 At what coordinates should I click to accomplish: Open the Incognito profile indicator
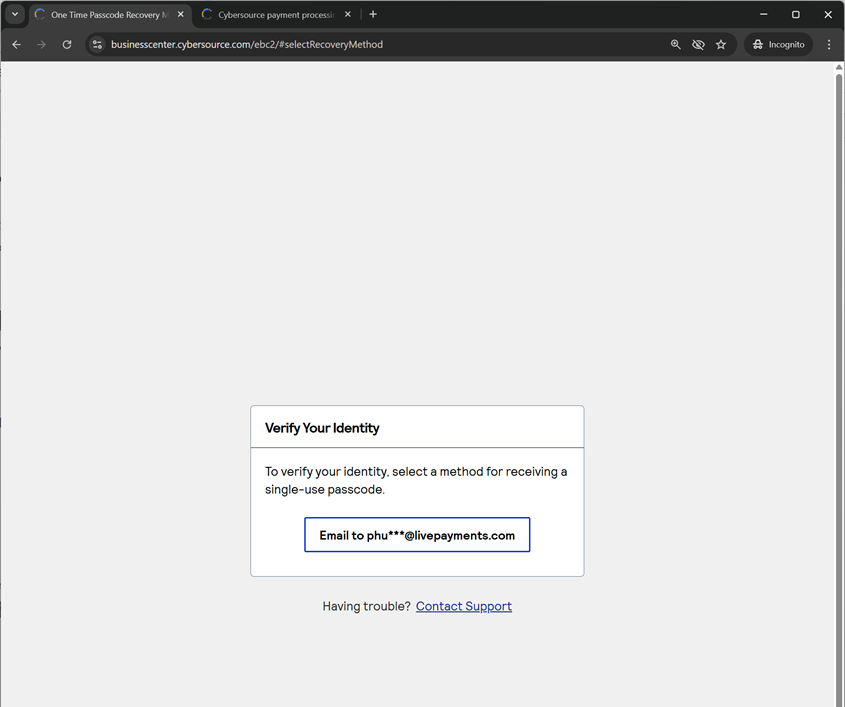778,45
